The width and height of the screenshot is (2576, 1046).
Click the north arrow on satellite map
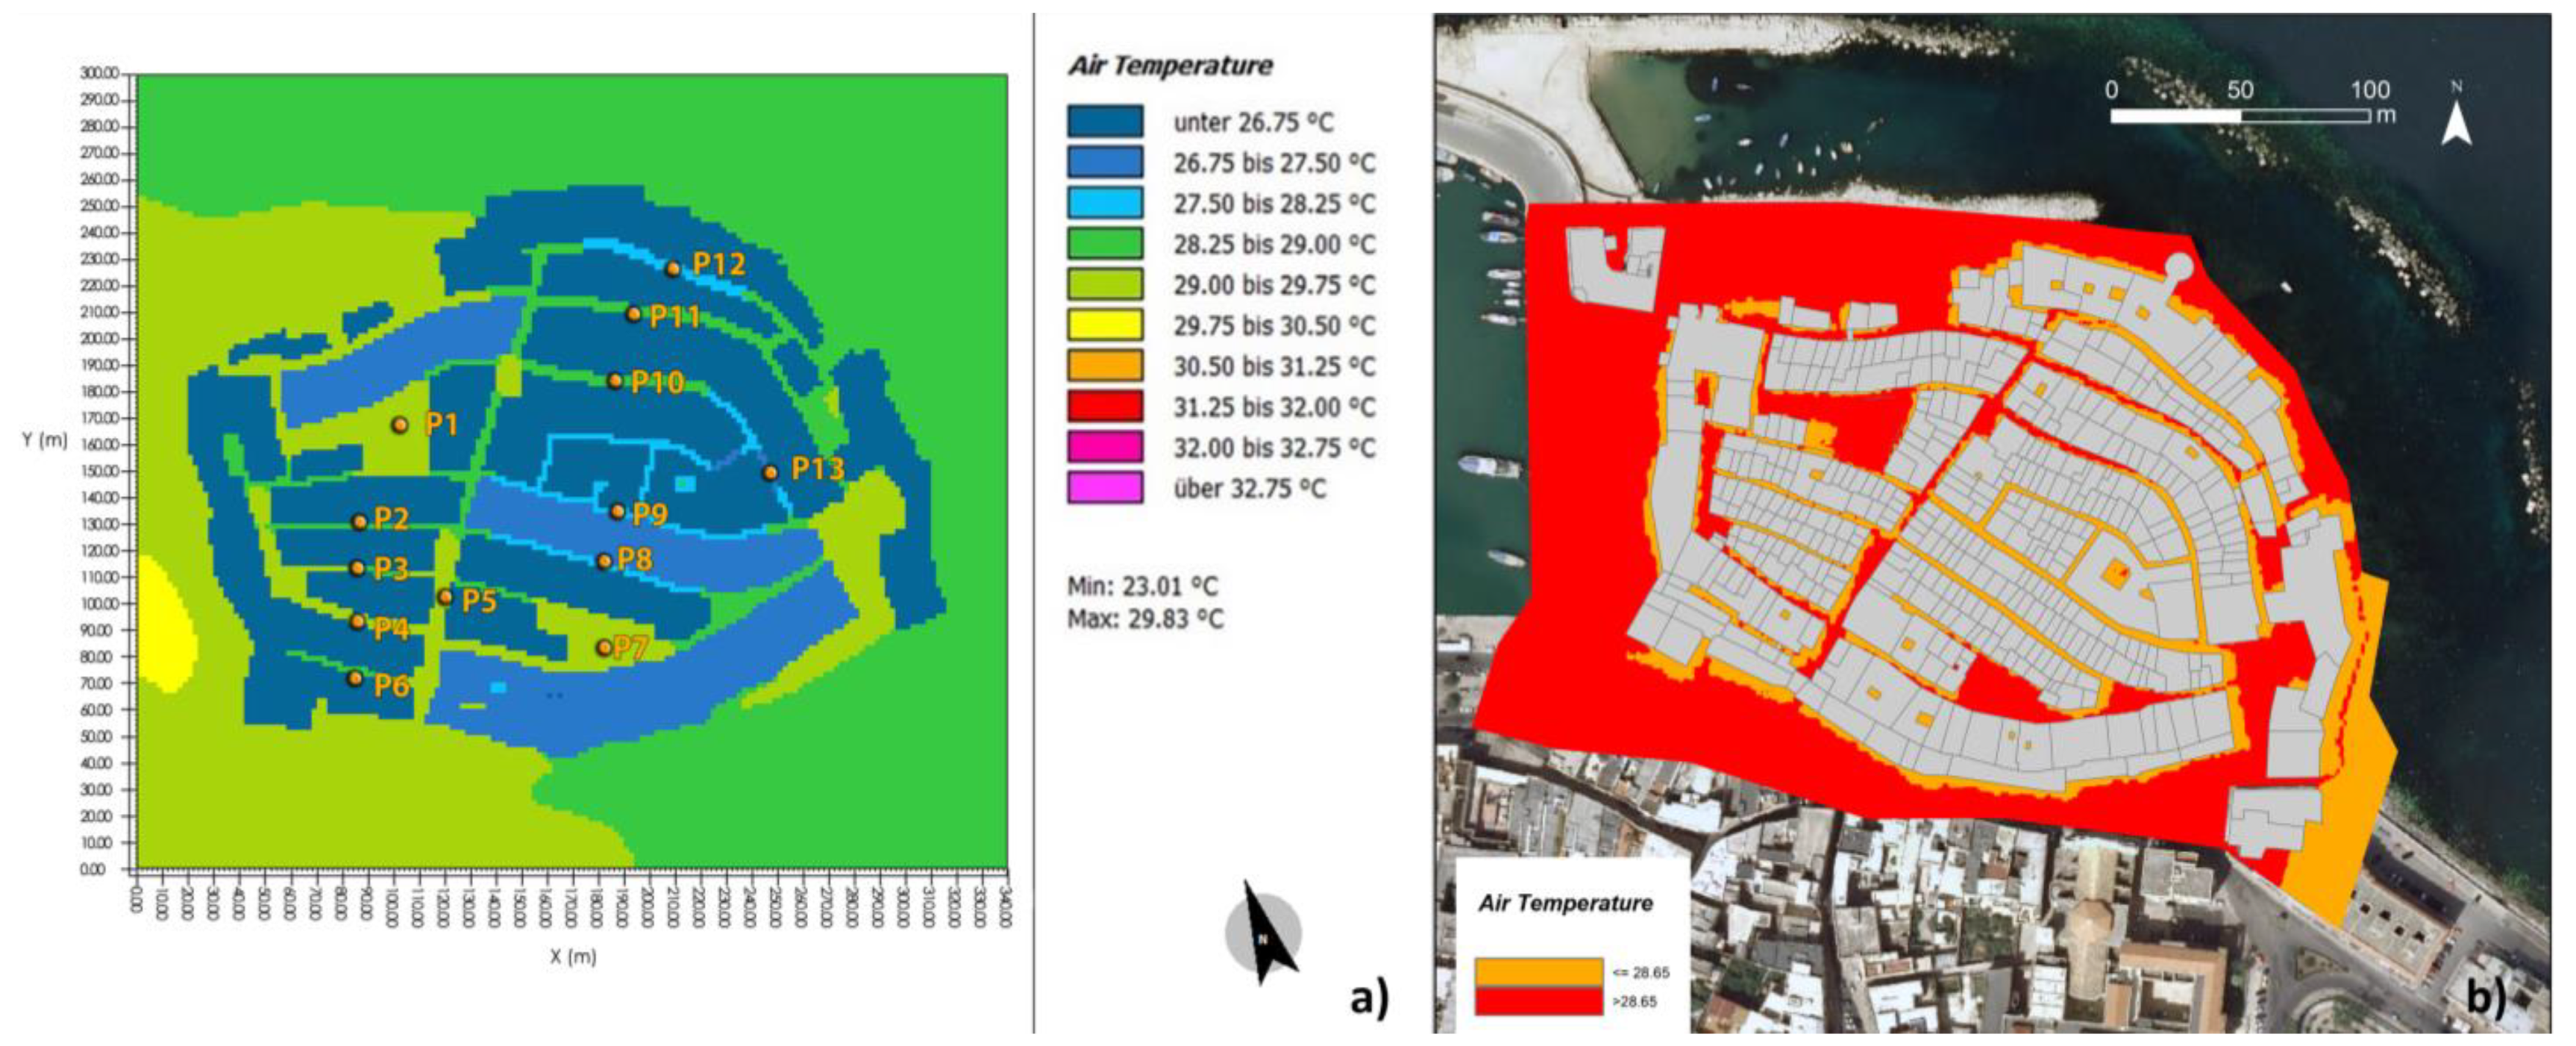2456,120
